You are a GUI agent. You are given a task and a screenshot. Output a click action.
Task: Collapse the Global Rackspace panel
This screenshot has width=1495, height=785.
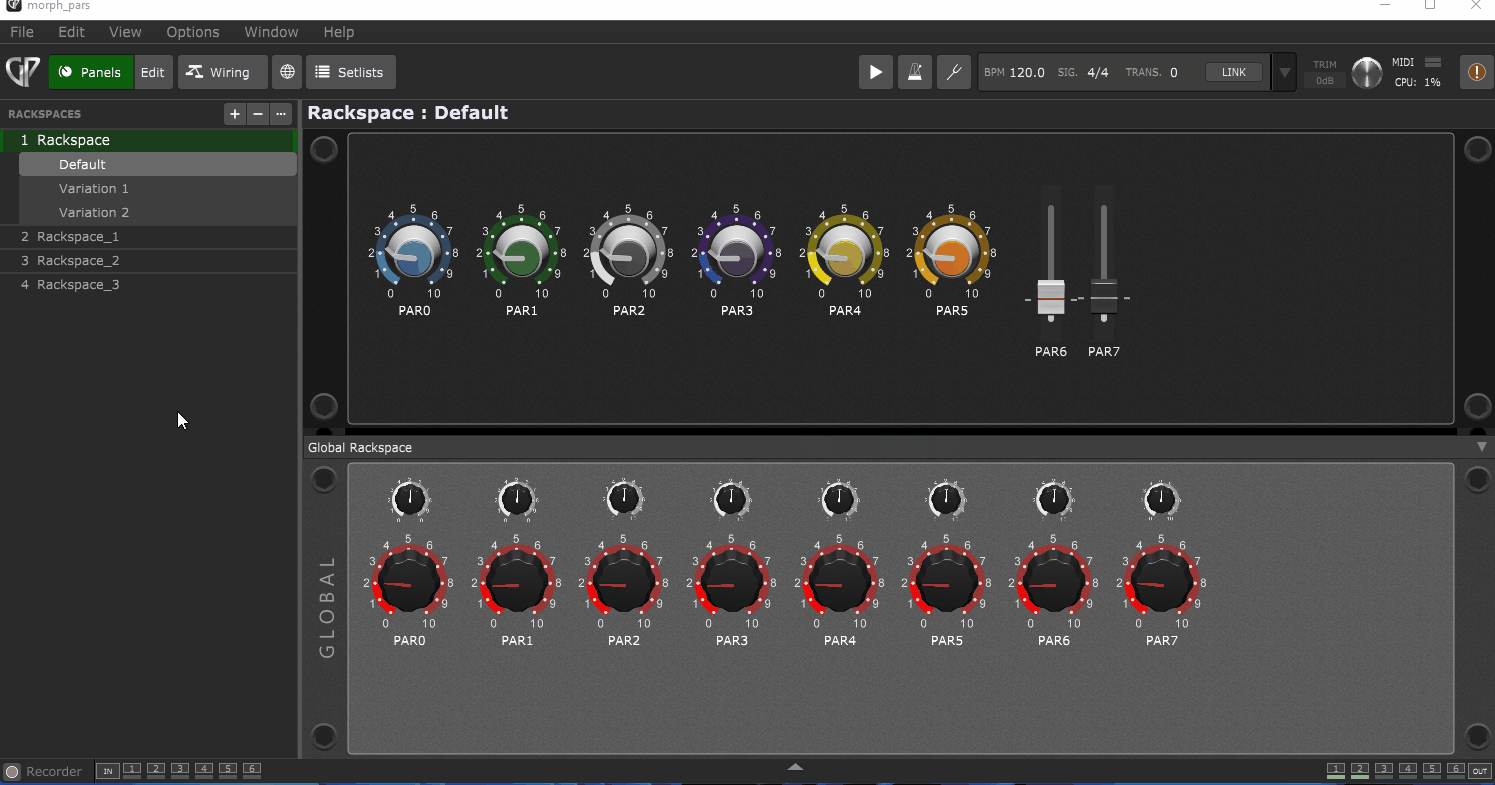[x=1481, y=447]
